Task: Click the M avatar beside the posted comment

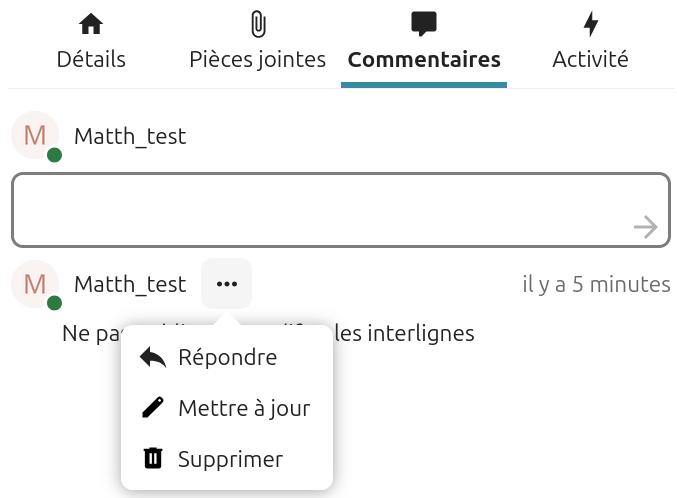Action: point(35,285)
